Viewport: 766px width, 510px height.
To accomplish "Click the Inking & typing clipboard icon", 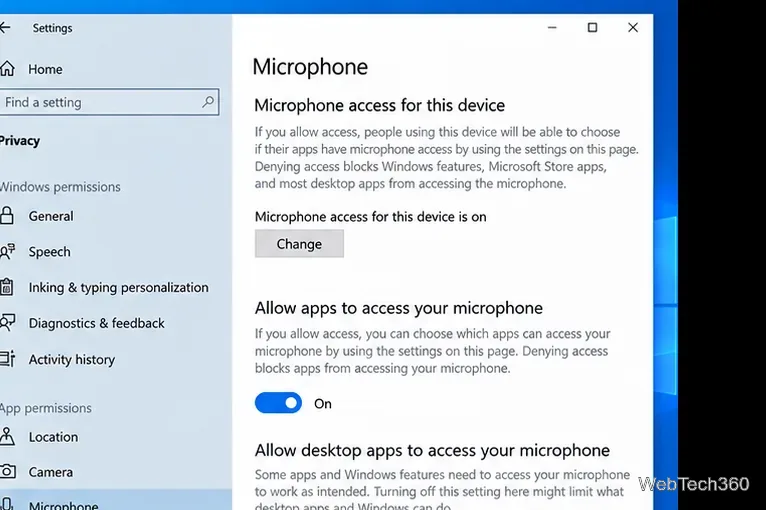I will [x=6, y=287].
